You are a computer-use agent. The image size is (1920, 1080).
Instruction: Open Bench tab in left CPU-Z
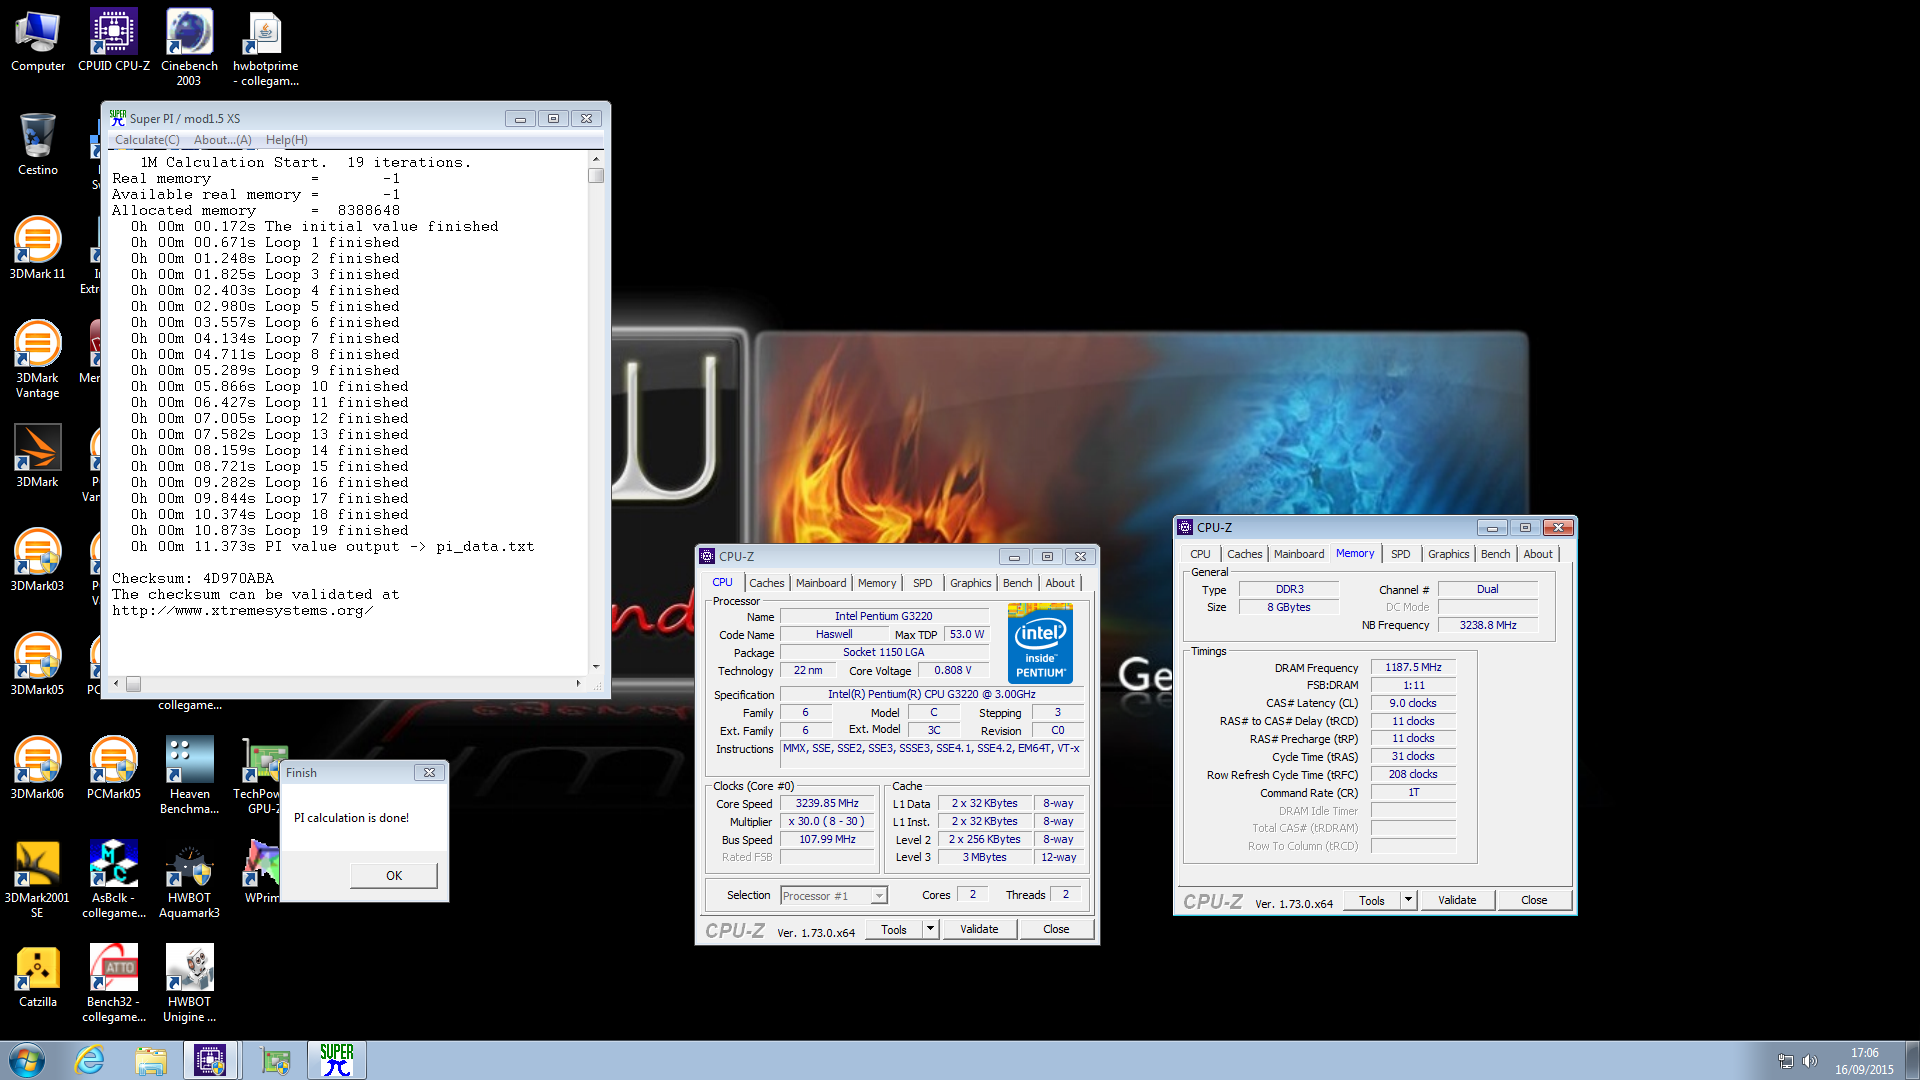coord(1017,583)
